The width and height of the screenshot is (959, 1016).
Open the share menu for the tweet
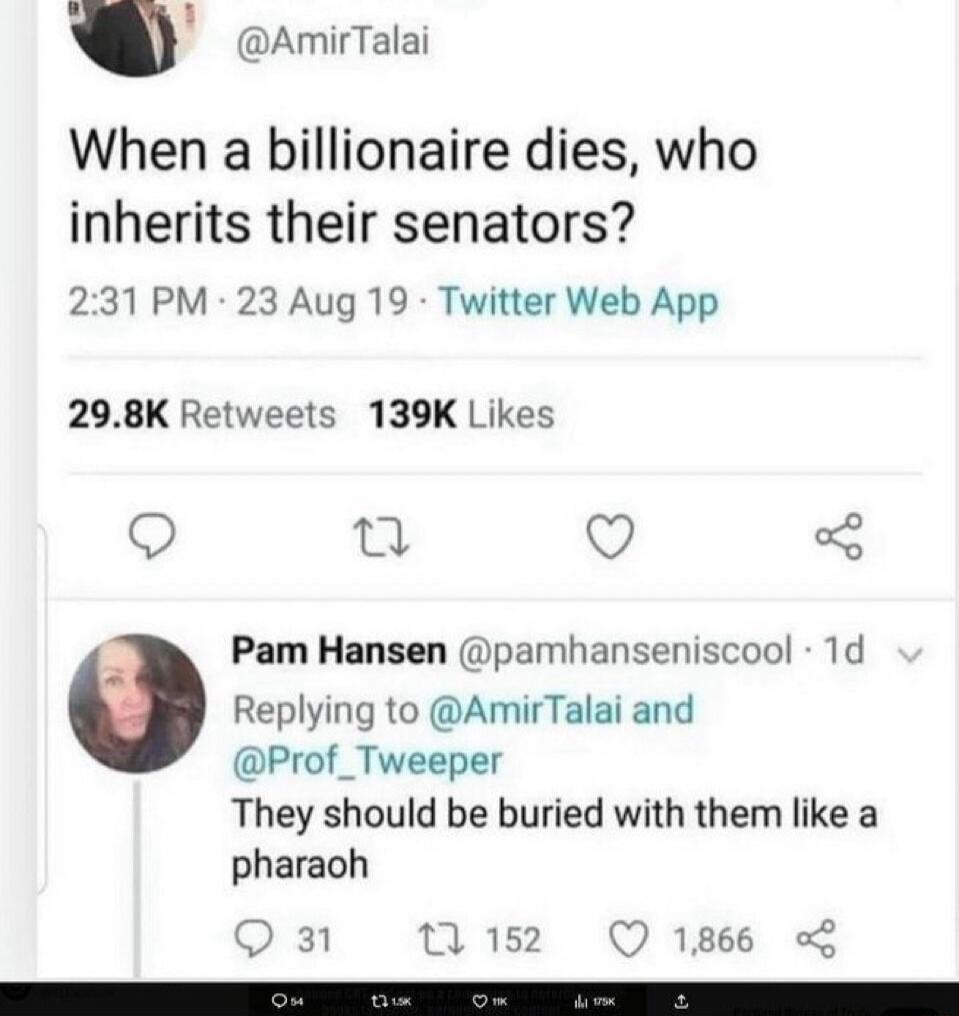[x=840, y=538]
